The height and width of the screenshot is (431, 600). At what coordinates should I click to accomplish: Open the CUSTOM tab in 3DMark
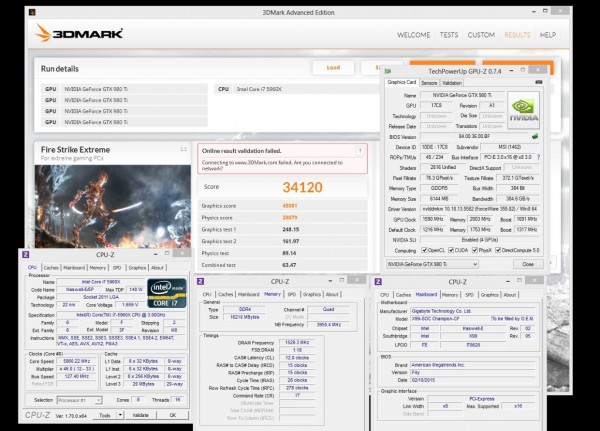click(481, 35)
